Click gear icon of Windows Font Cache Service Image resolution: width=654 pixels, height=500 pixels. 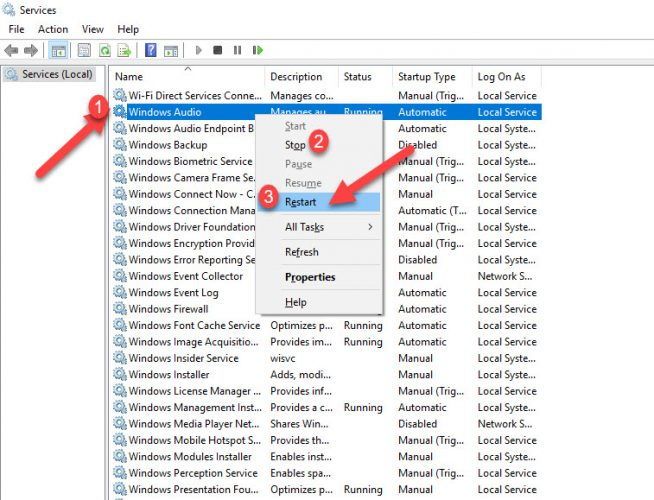[120, 325]
